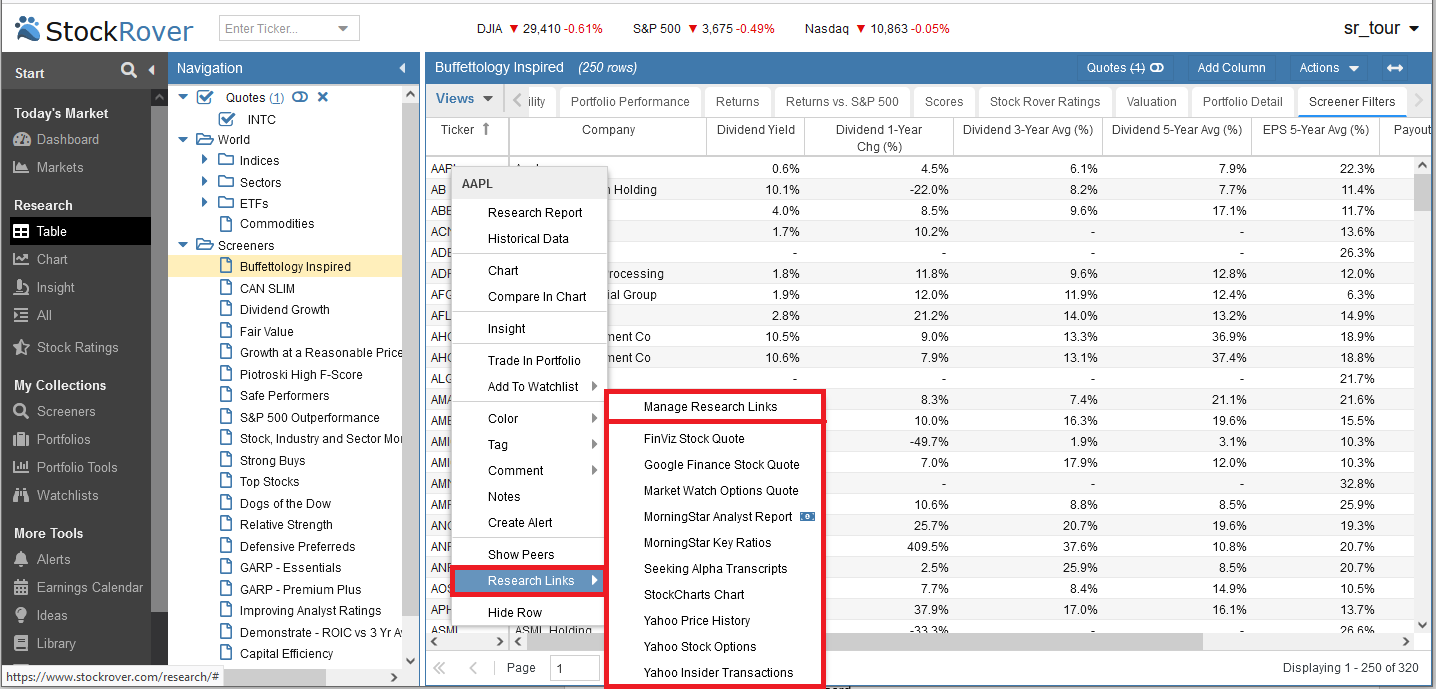Open the Dashboard from Today's Market
Image resolution: width=1436 pixels, height=689 pixels.
[x=68, y=139]
